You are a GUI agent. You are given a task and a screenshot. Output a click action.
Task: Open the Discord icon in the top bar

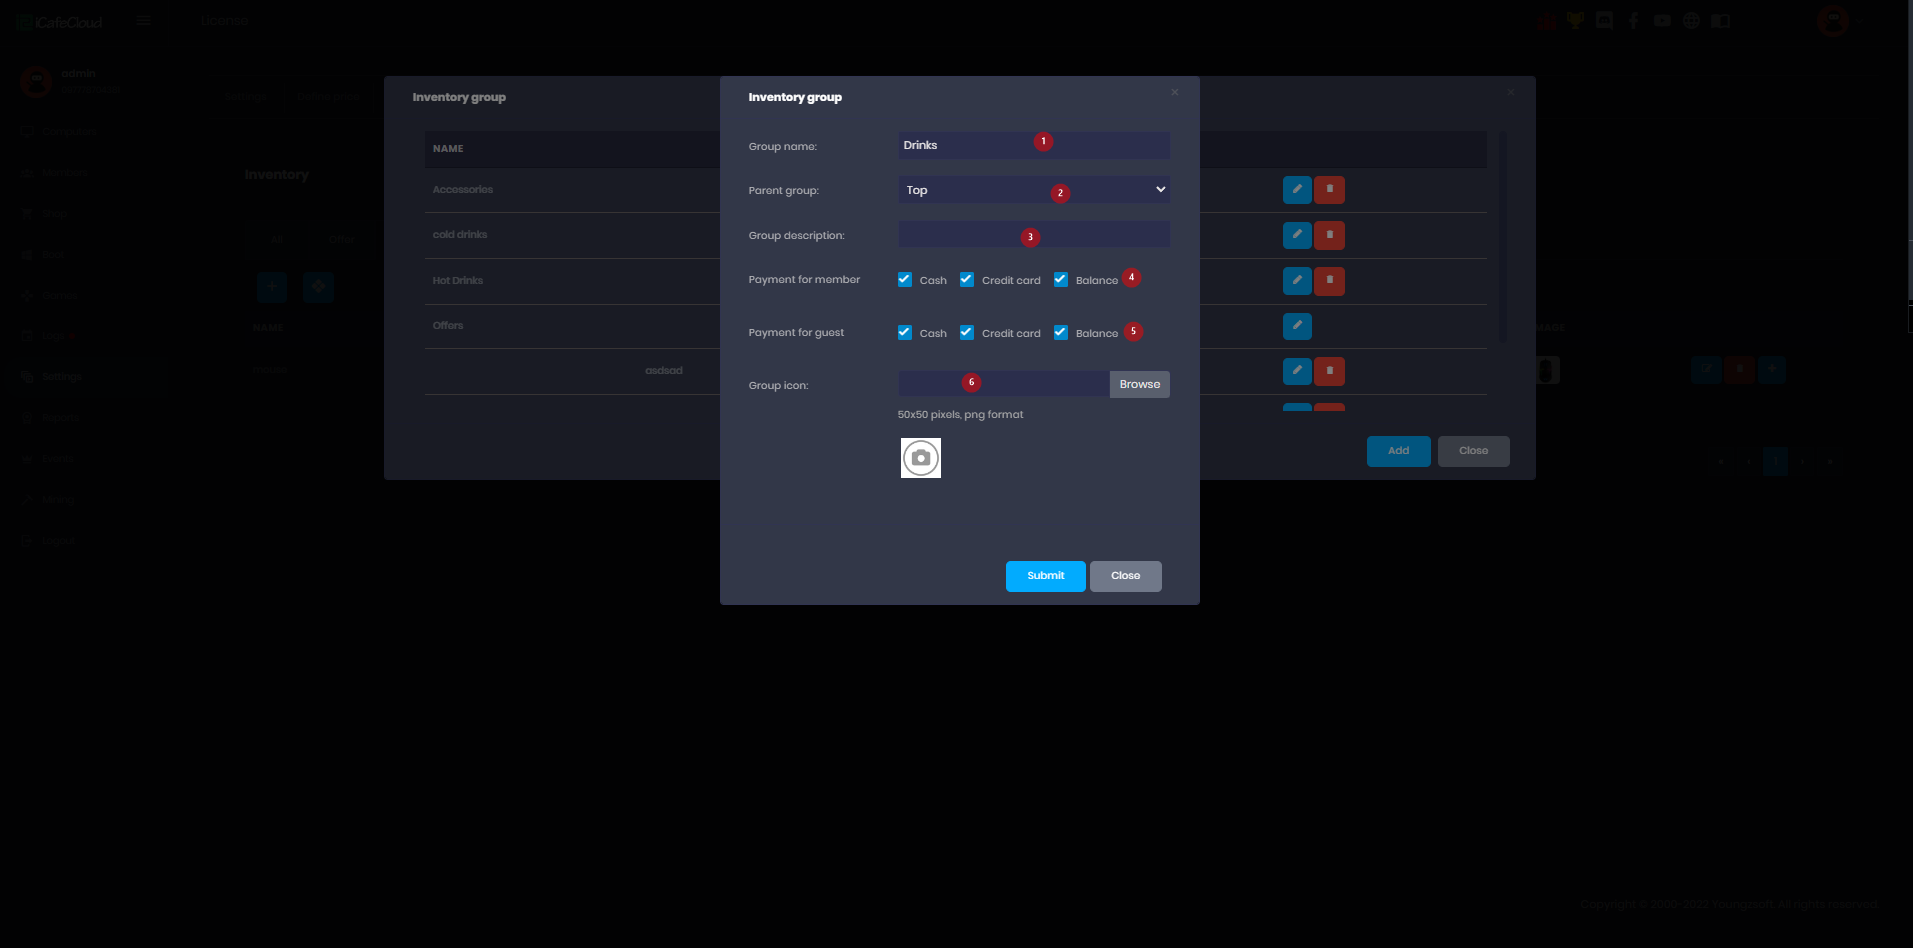[1604, 20]
